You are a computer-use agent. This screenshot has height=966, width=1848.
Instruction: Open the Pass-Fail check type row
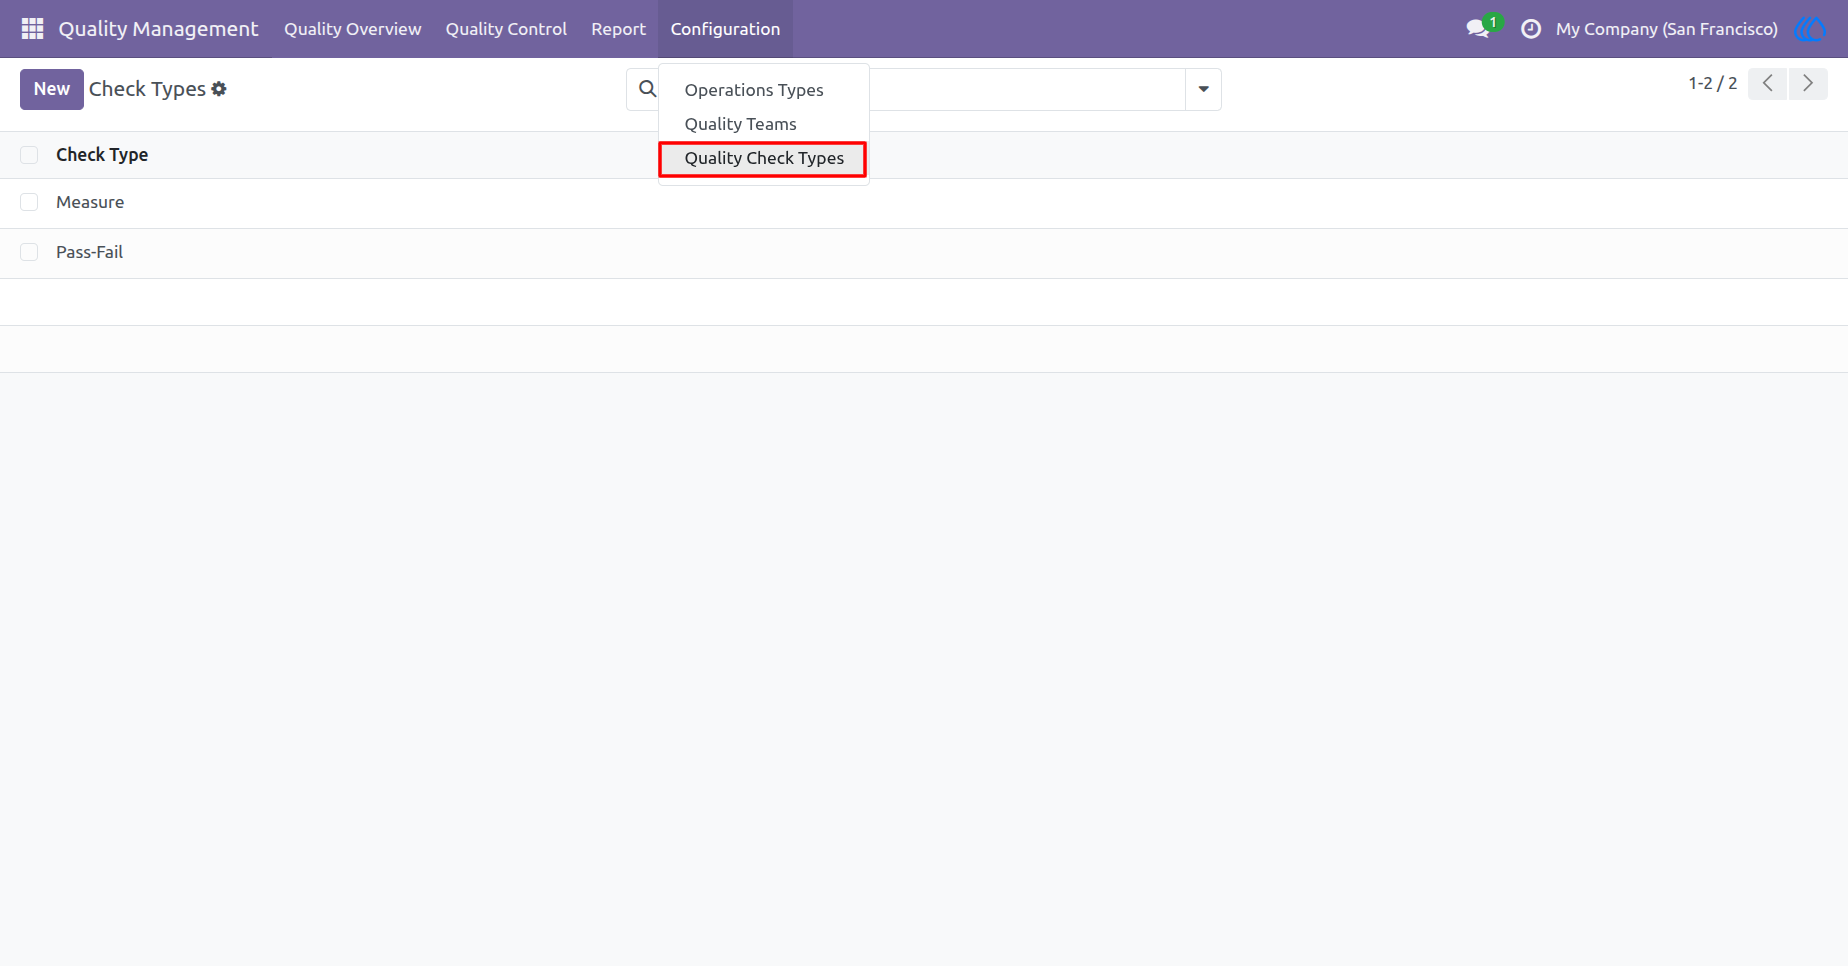924,253
